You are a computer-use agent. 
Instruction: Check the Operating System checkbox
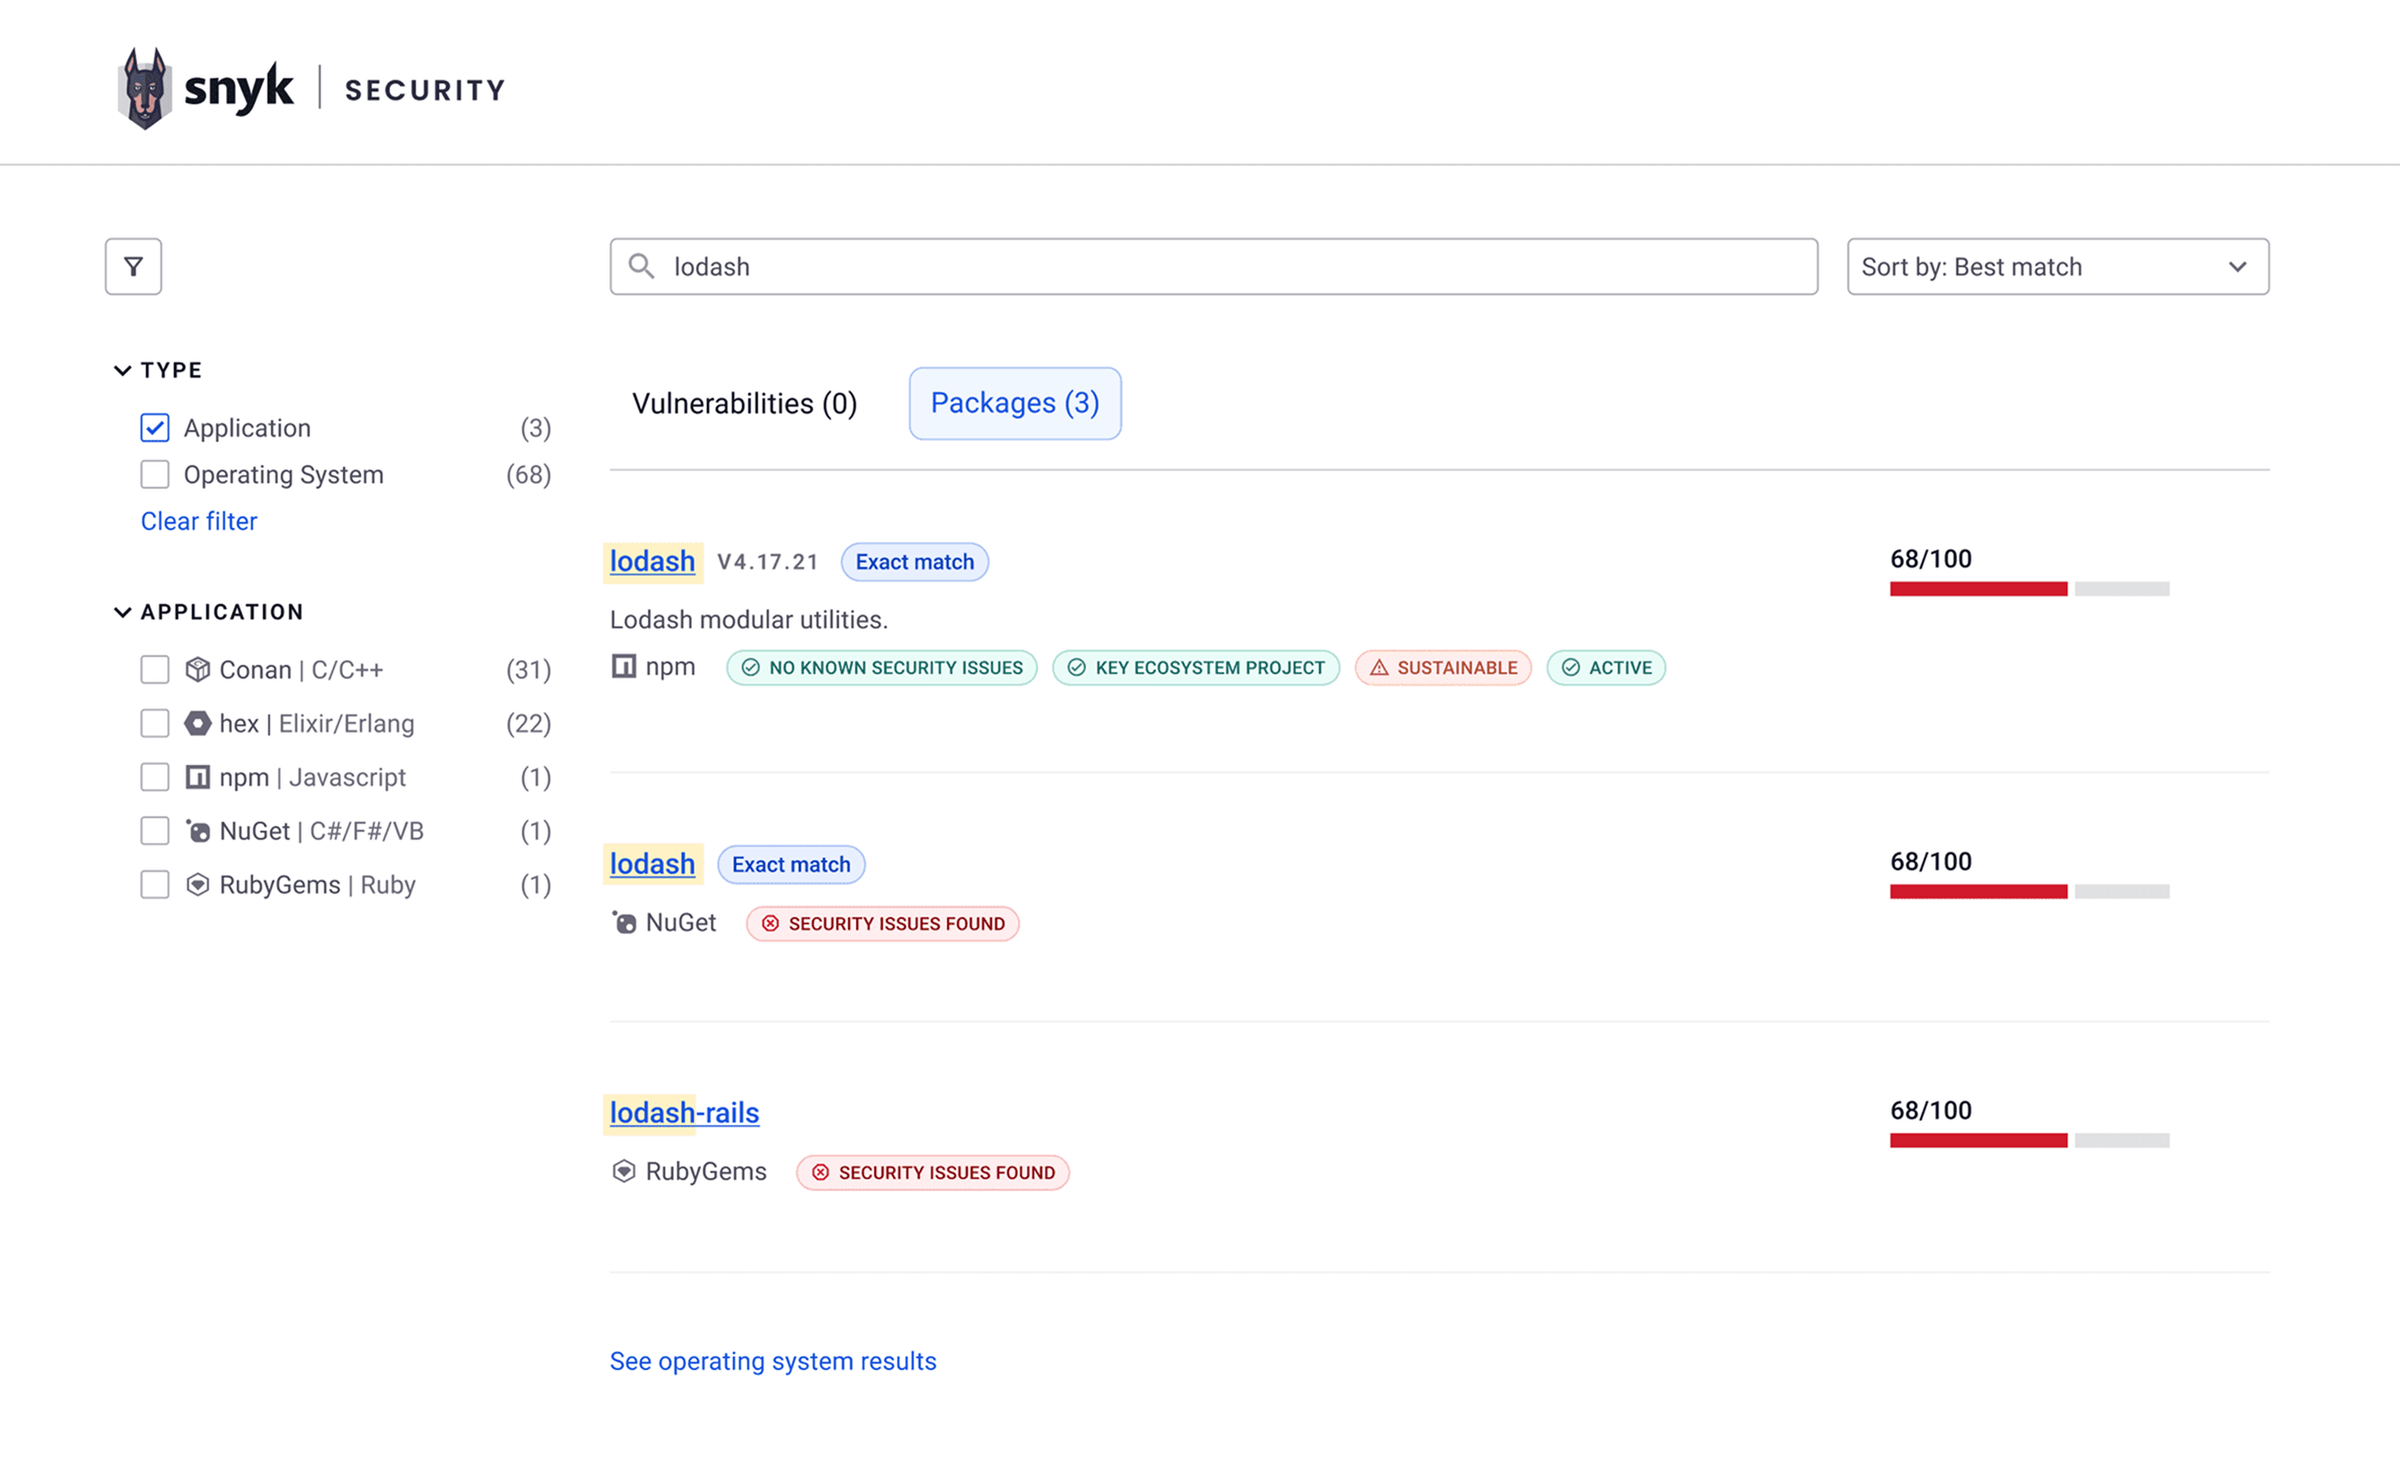155,474
